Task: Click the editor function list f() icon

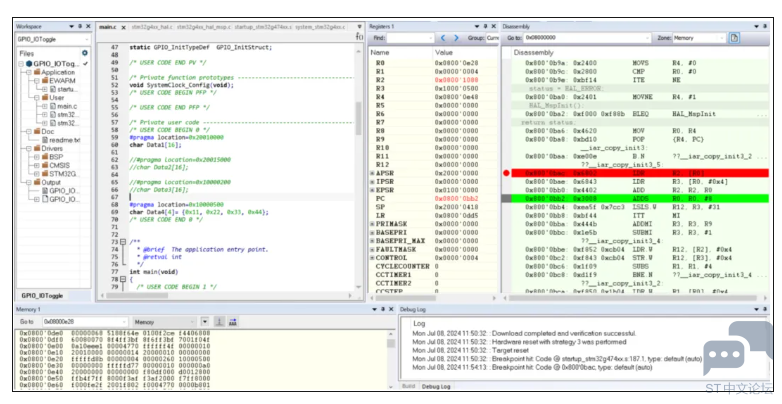Action: tap(359, 36)
